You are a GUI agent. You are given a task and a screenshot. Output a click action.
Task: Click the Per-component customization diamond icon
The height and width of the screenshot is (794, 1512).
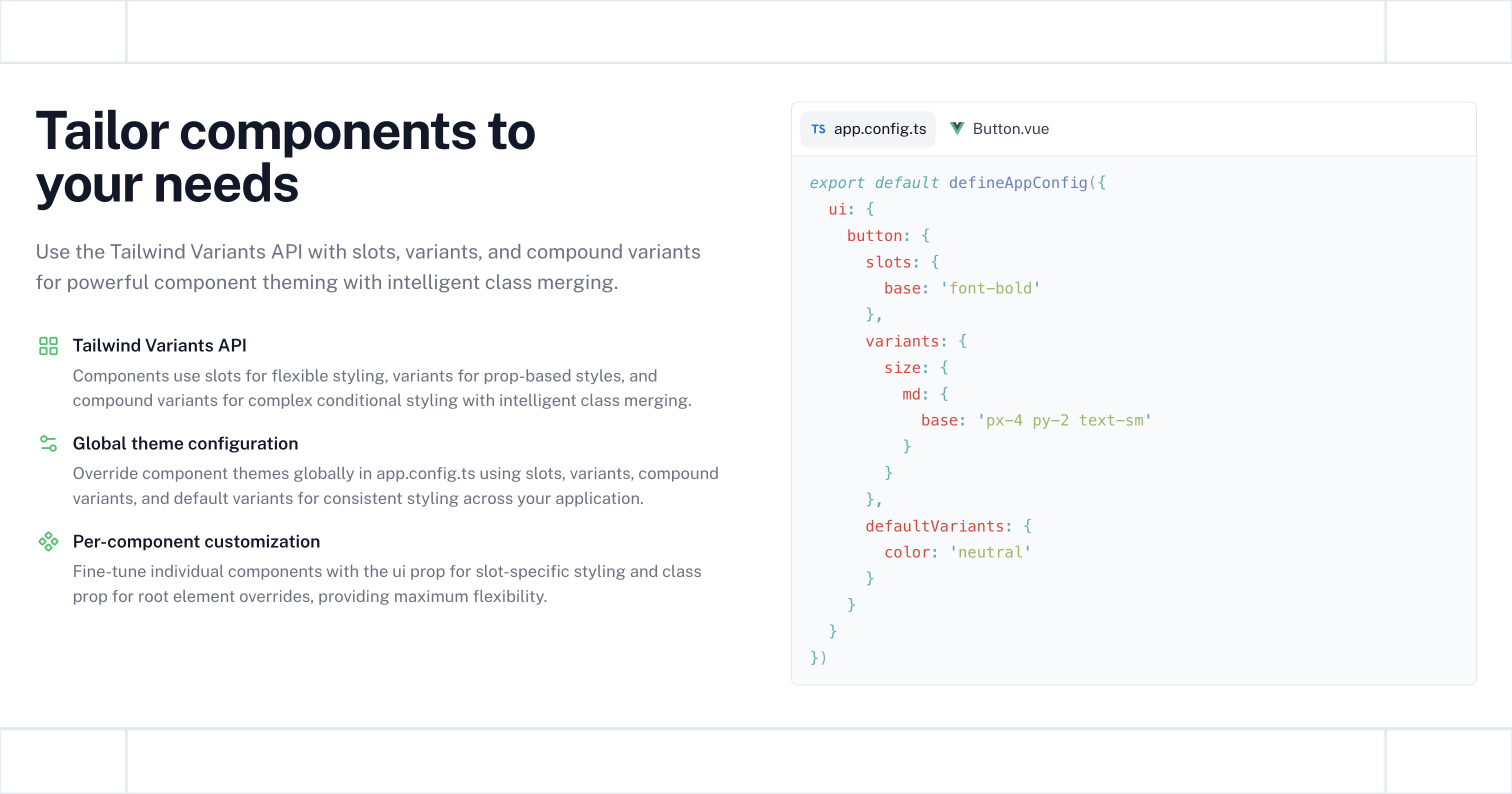pos(48,542)
